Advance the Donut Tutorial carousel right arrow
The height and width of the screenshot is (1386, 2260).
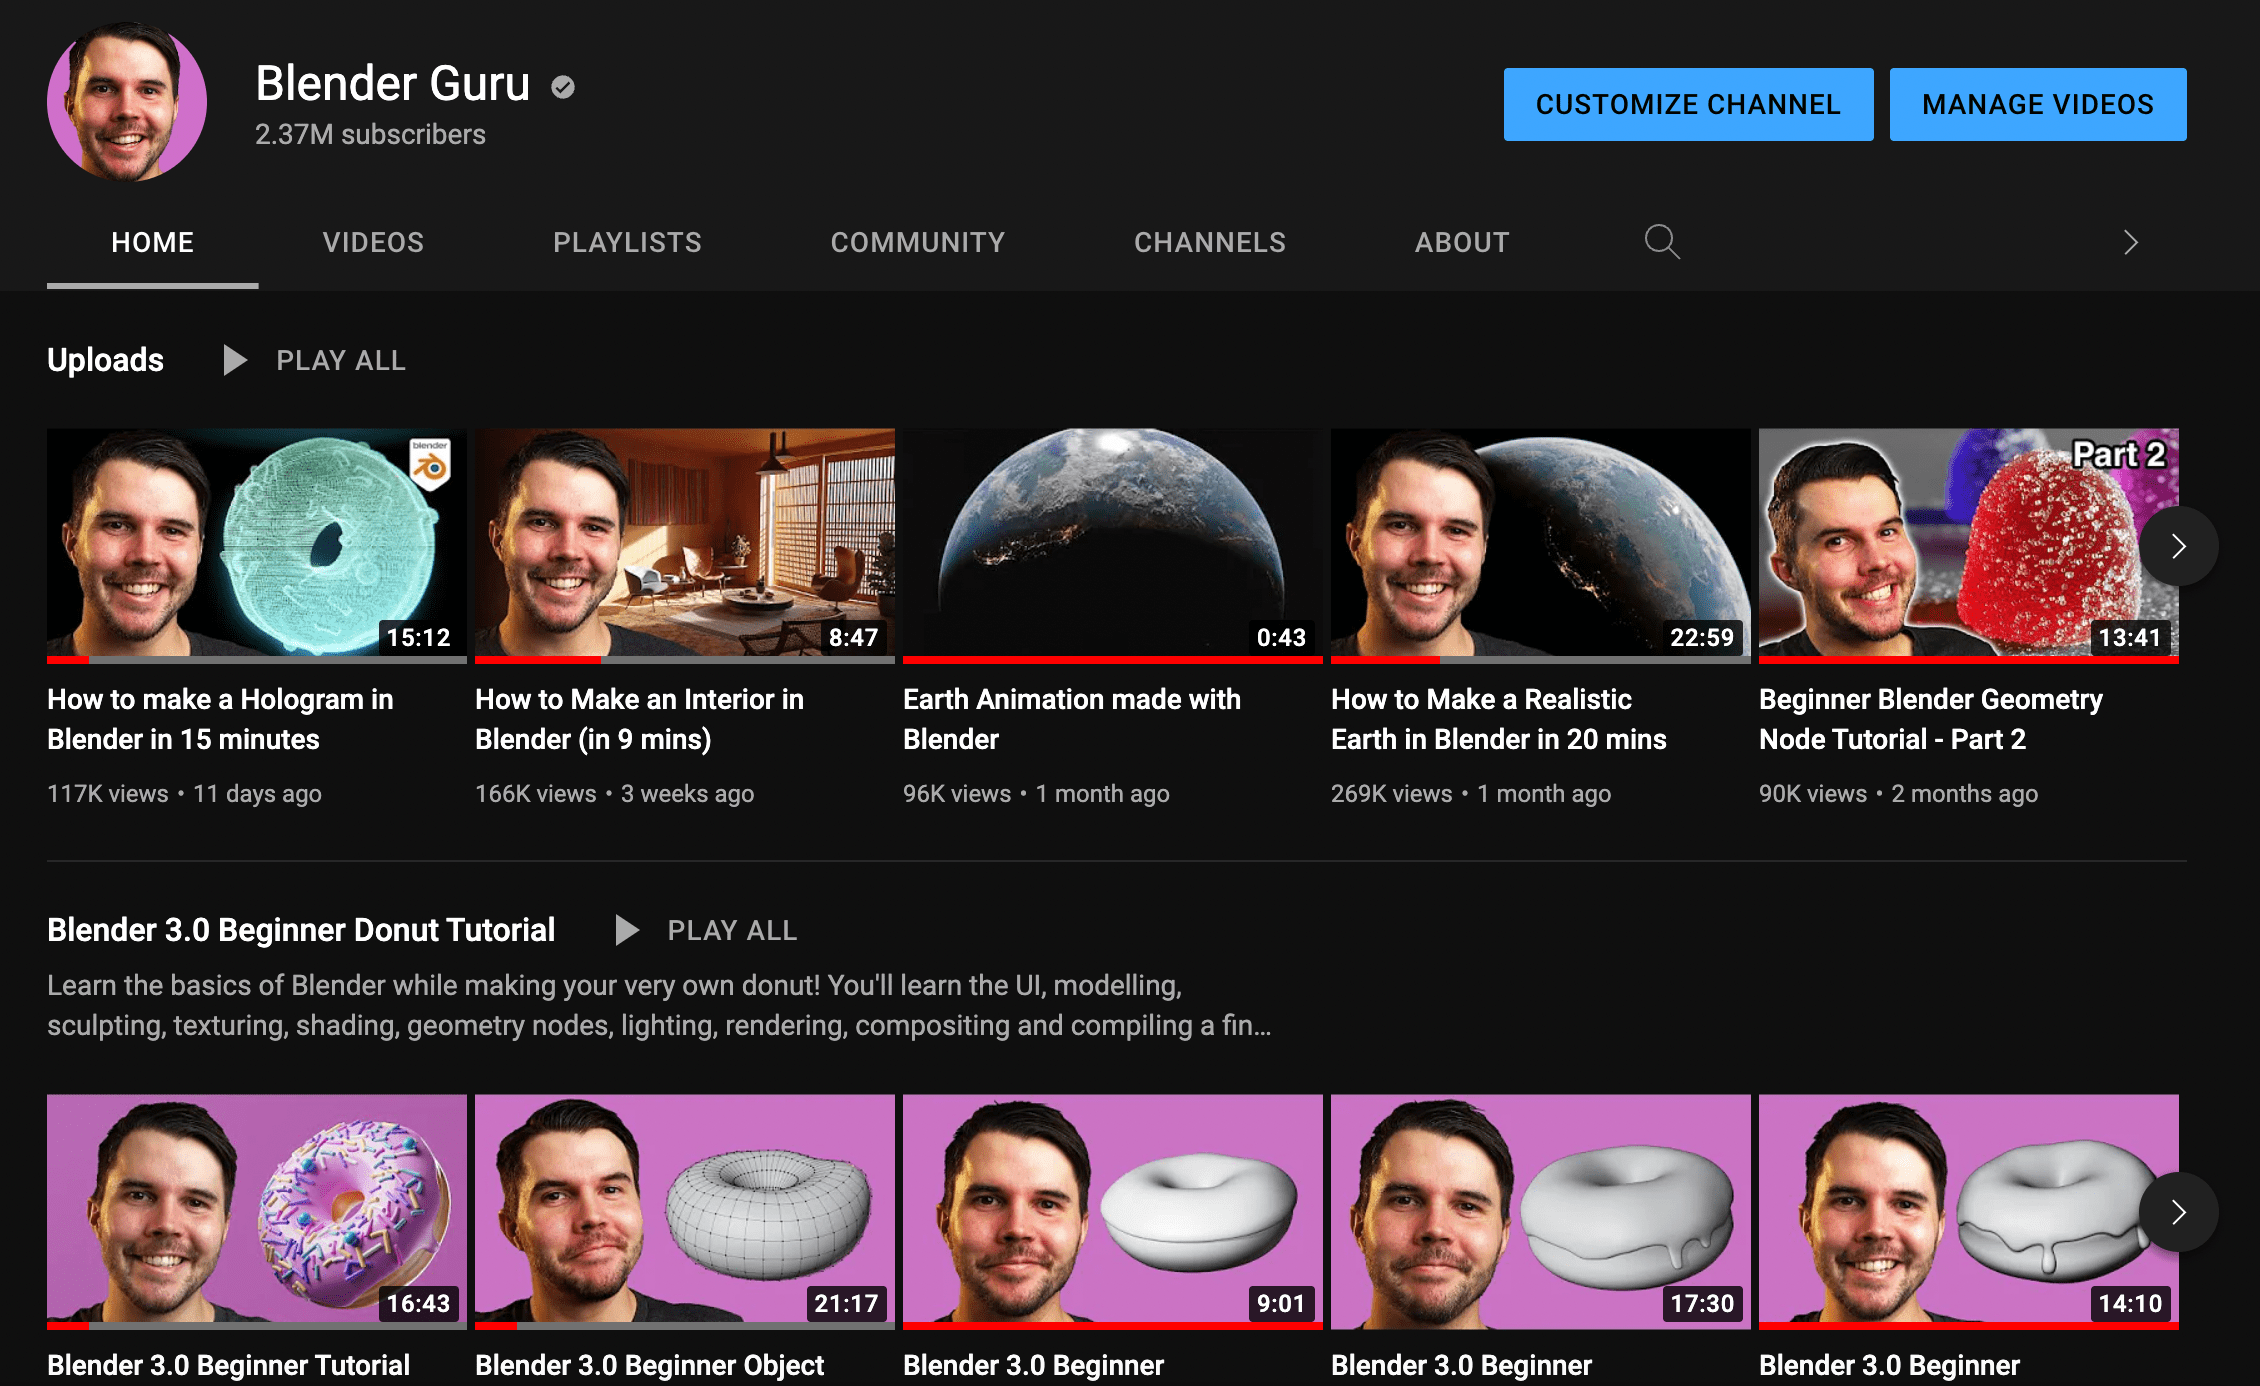pos(2177,1212)
